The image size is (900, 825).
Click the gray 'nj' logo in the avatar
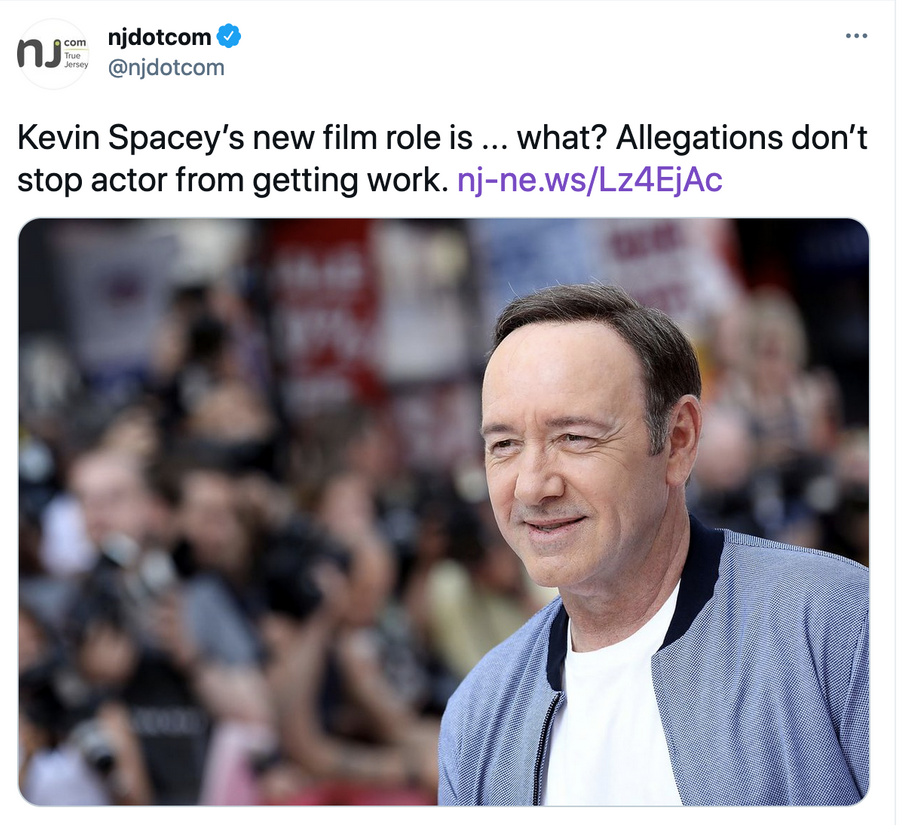39,53
